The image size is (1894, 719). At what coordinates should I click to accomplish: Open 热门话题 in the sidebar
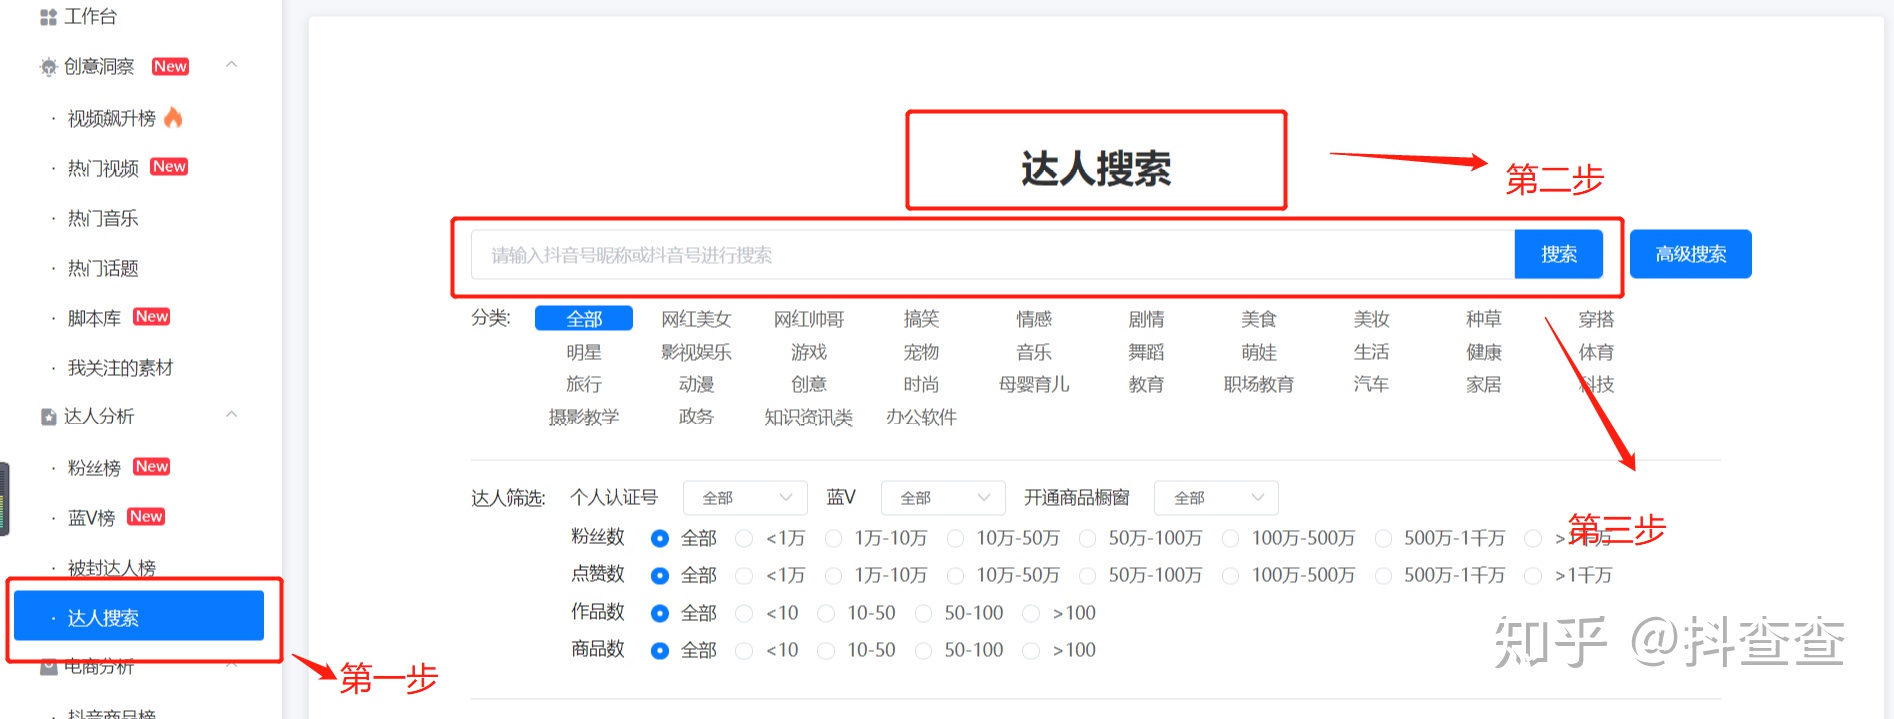click(103, 268)
